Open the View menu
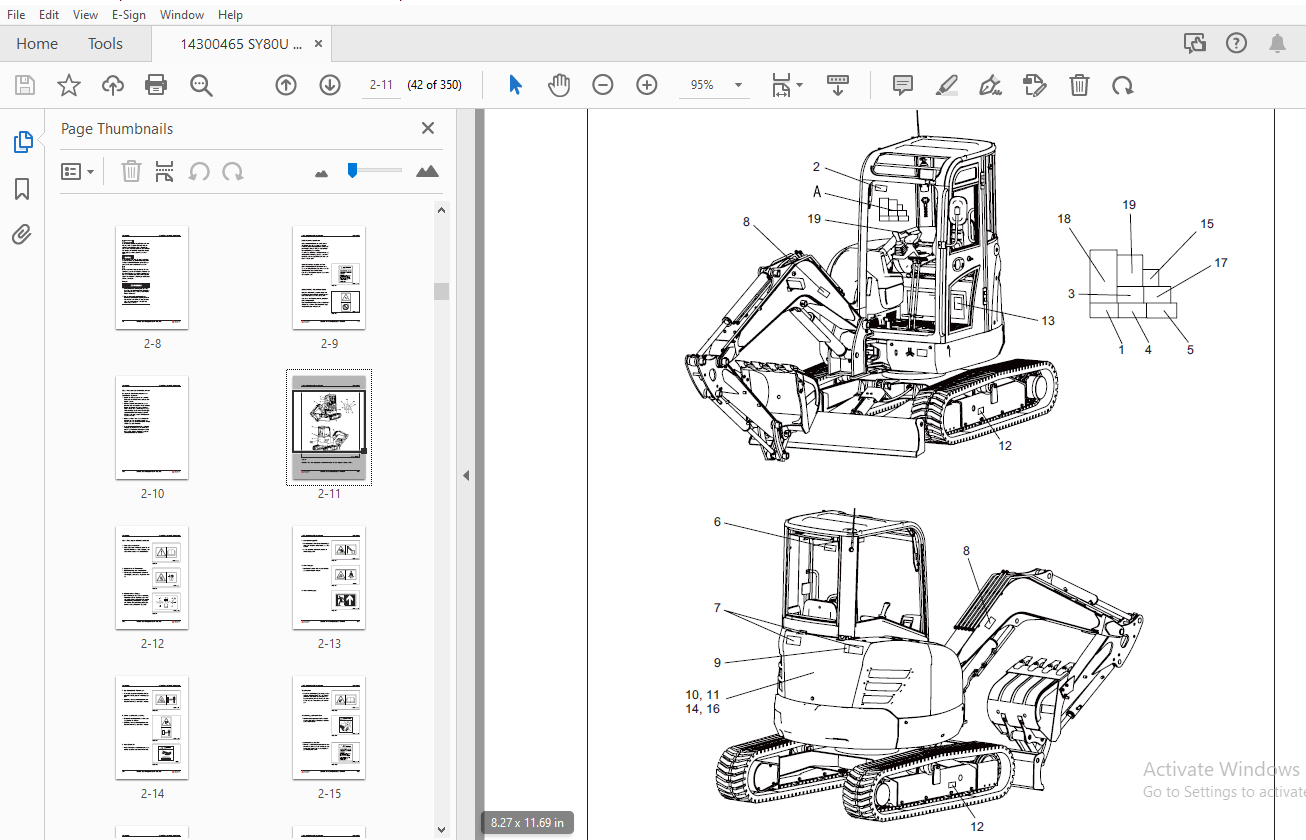 (86, 15)
